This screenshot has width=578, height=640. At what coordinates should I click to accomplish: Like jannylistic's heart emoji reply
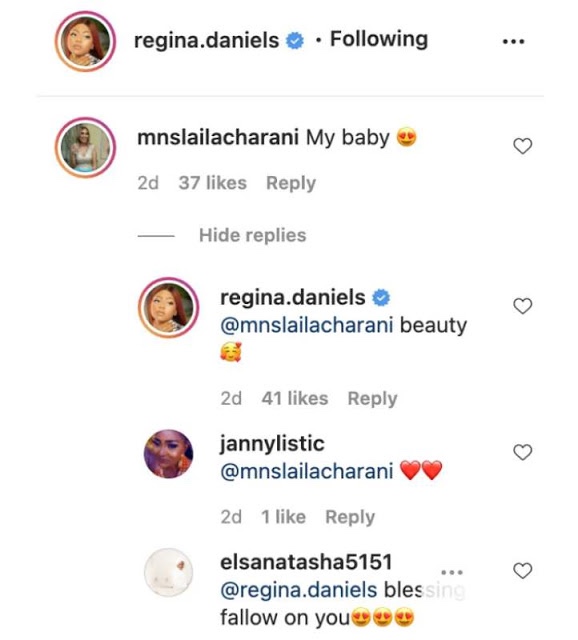[522, 452]
